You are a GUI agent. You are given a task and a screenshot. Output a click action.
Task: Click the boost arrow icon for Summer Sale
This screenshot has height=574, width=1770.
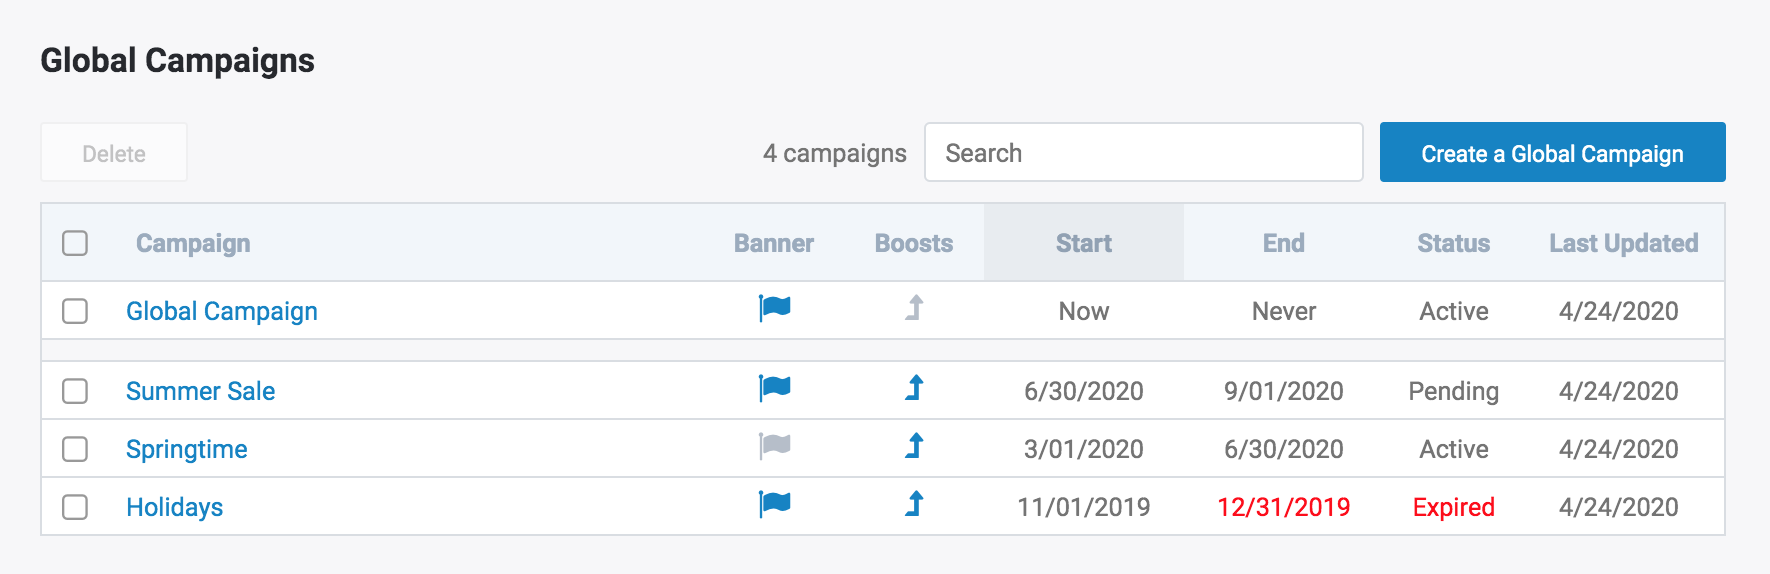click(914, 388)
